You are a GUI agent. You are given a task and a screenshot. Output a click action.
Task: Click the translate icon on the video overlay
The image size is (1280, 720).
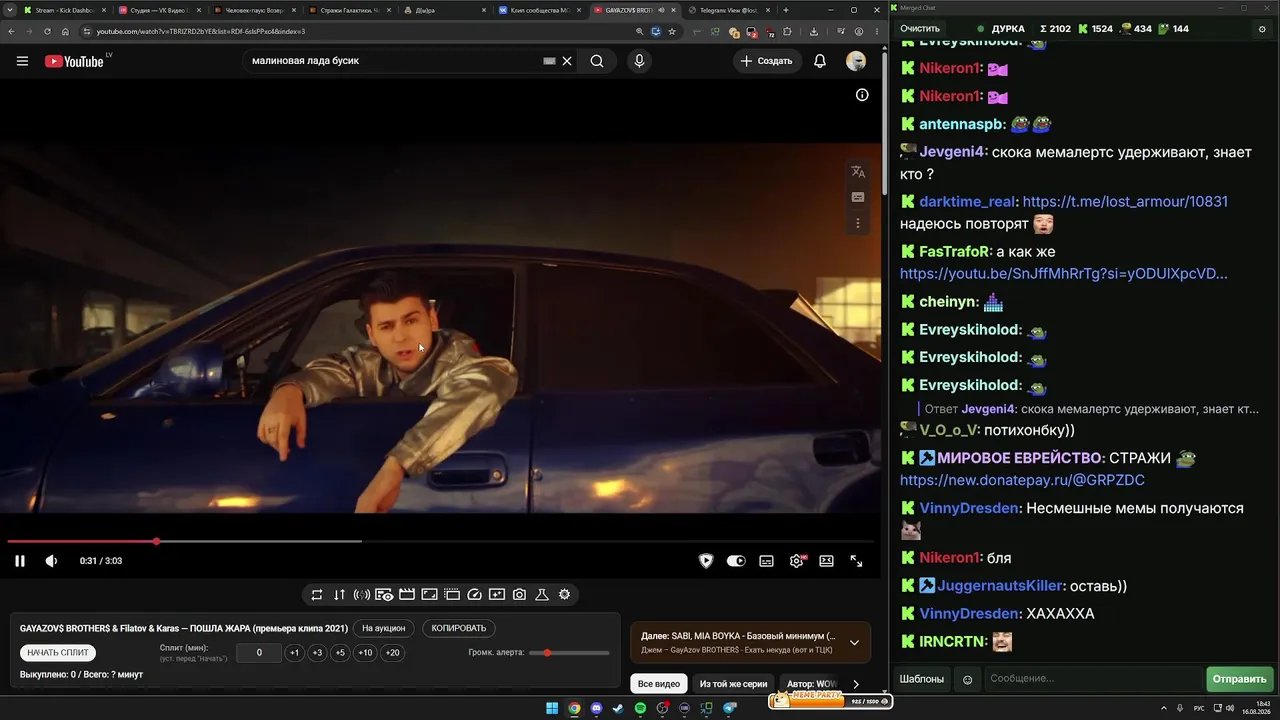tap(858, 172)
